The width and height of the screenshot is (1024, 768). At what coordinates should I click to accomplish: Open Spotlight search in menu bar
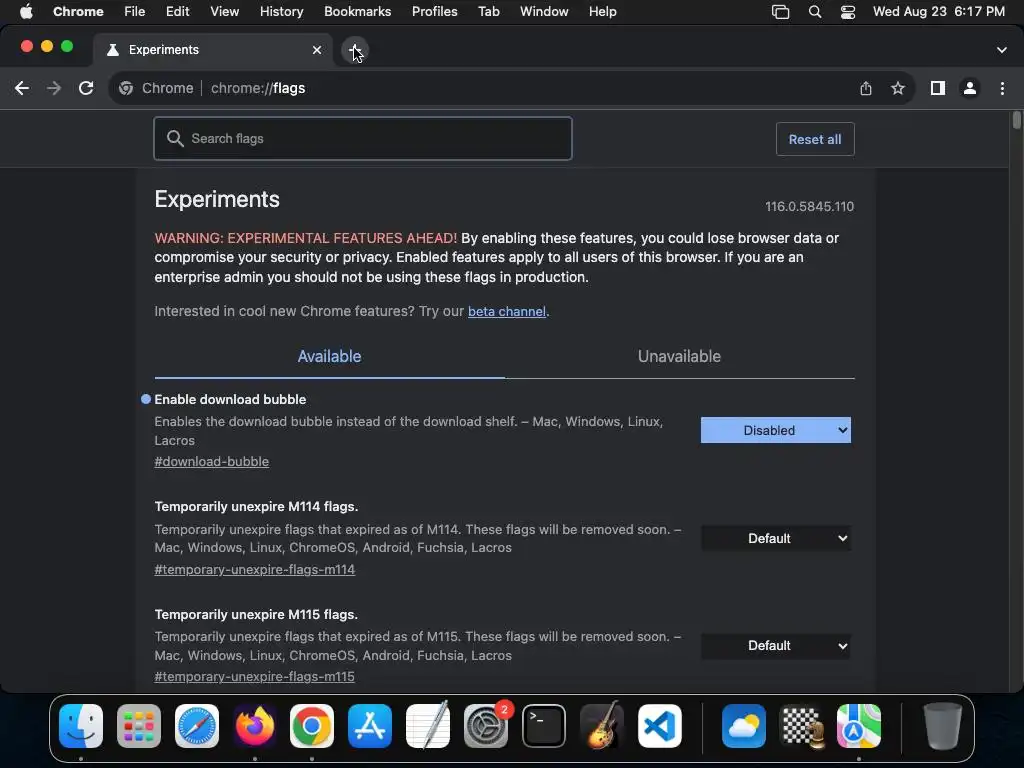815,12
